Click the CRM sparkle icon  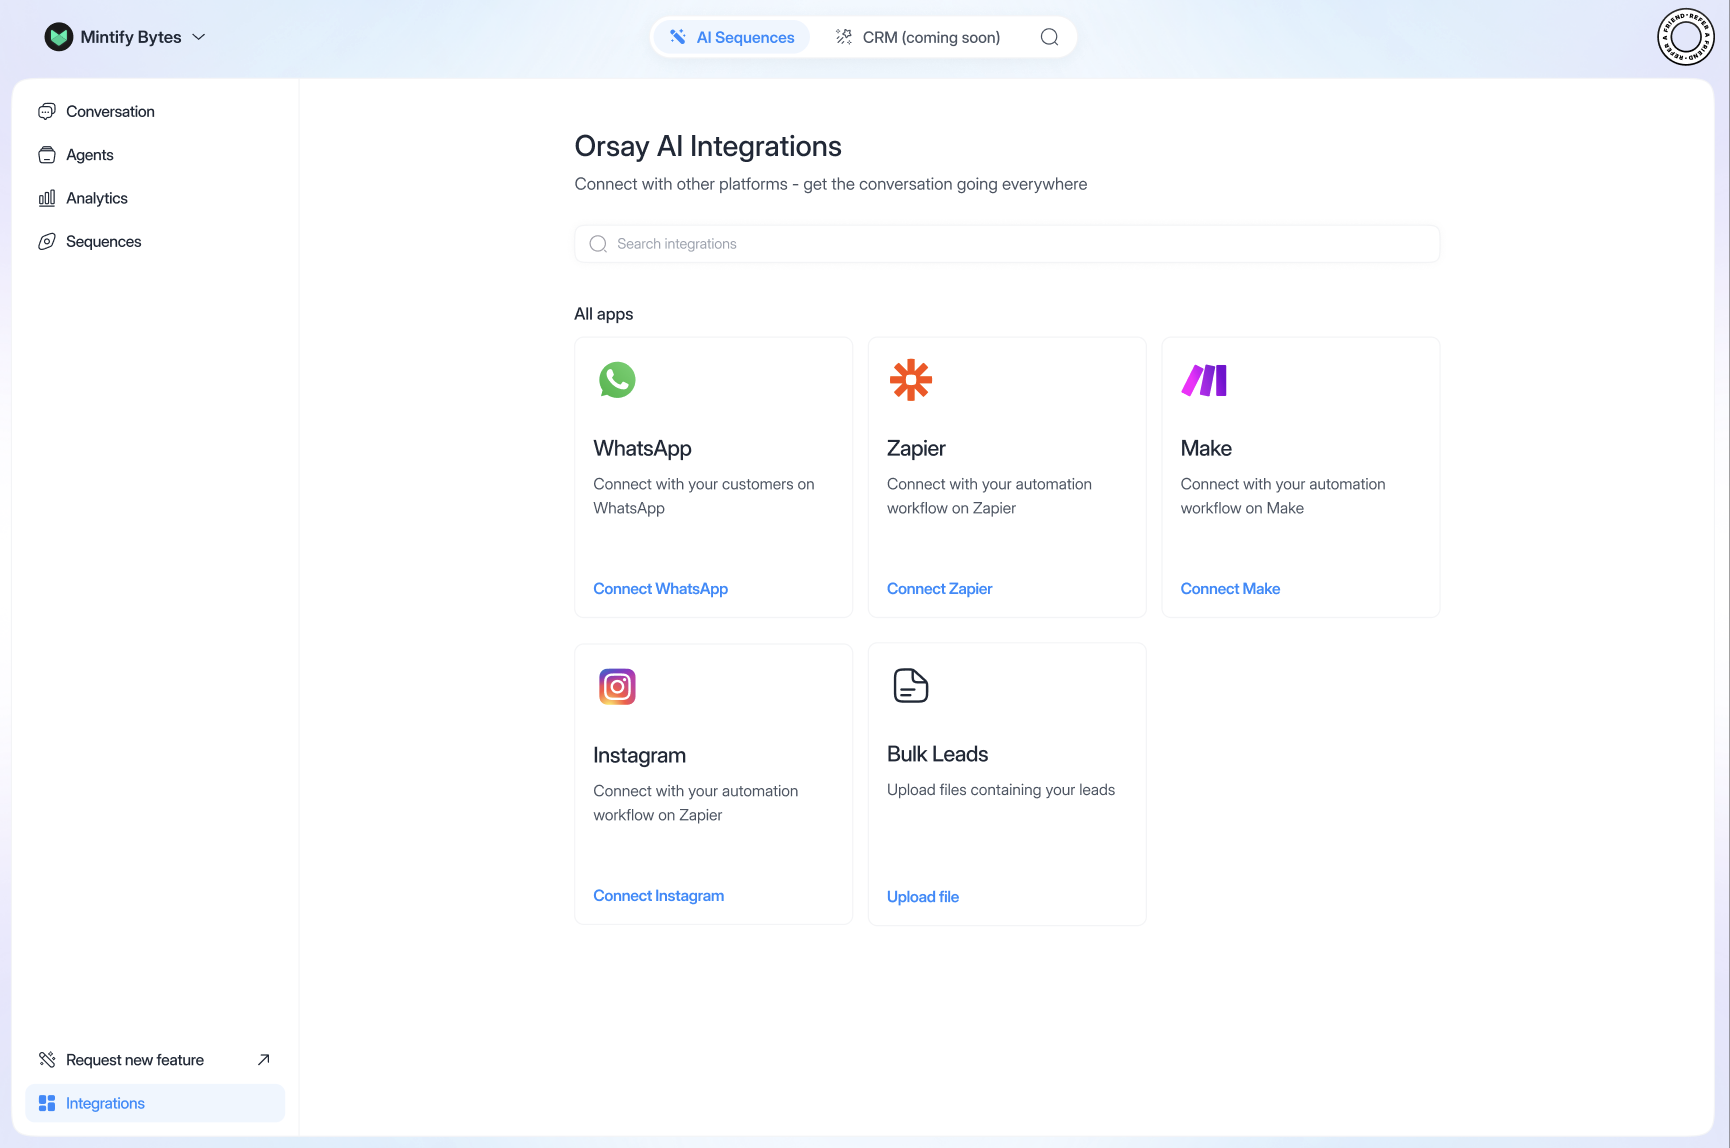coord(844,37)
